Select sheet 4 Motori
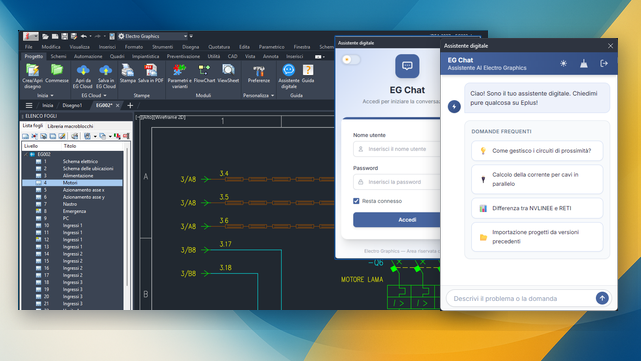The height and width of the screenshot is (361, 641). coord(72,183)
